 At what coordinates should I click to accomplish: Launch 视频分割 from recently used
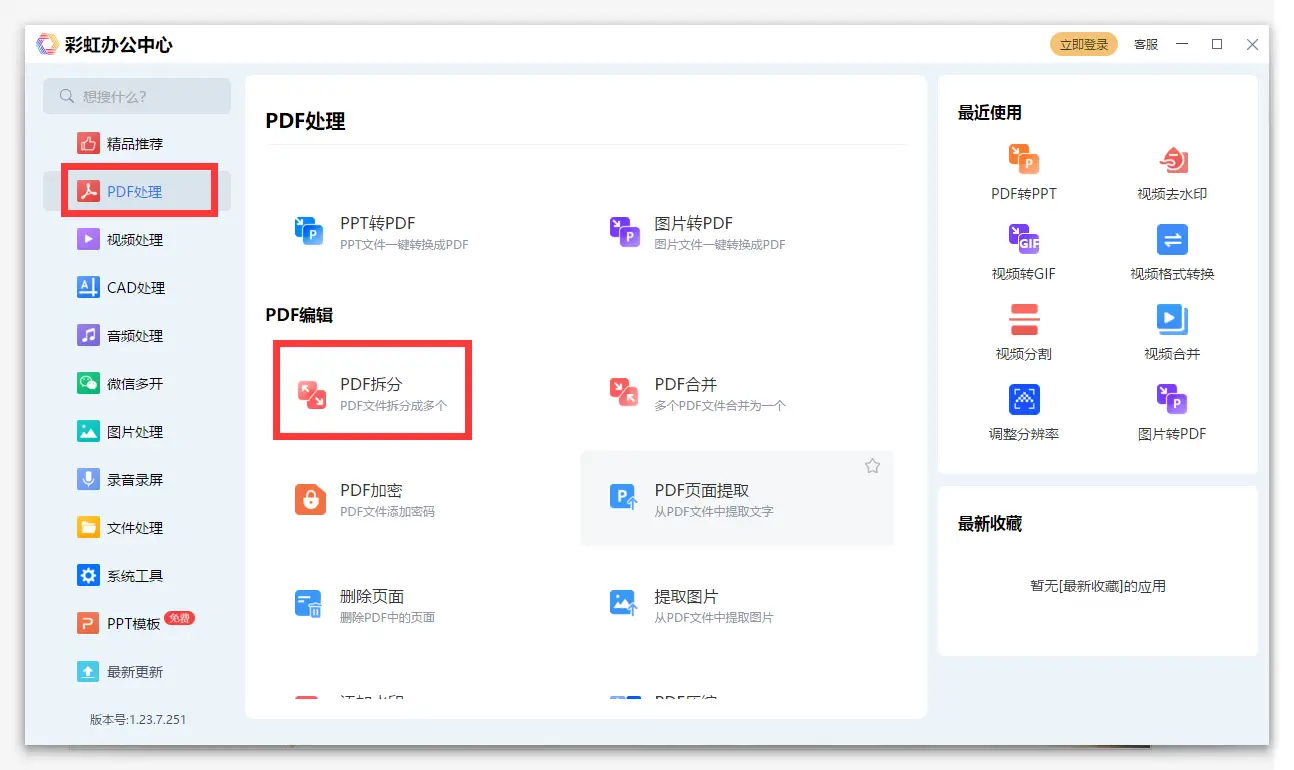pos(1024,320)
